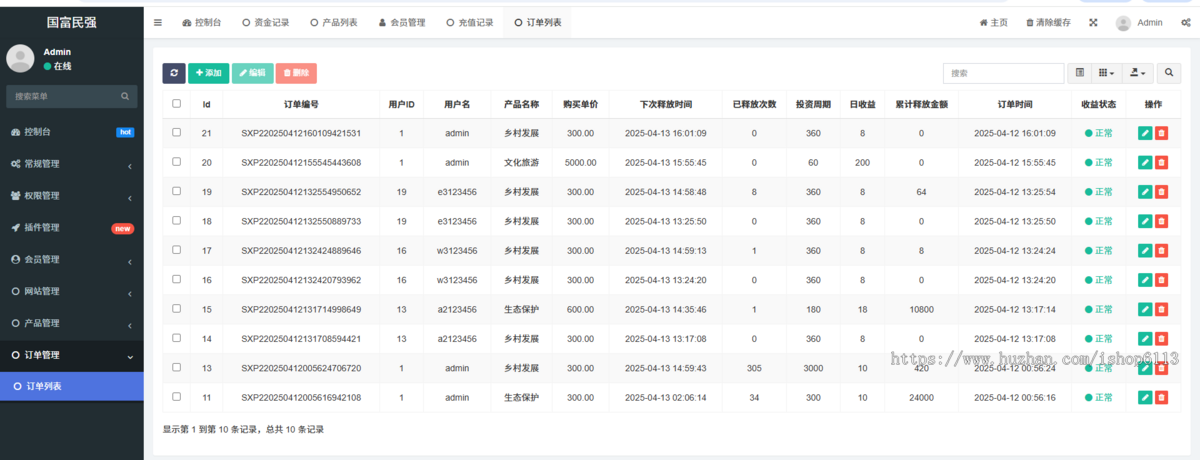
Task: Select the 订单列表 tab
Action: pyautogui.click(x=537, y=22)
